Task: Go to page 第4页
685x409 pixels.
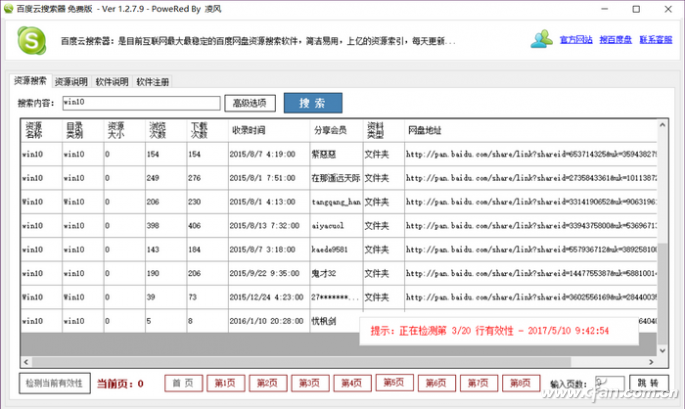Action: (353, 383)
